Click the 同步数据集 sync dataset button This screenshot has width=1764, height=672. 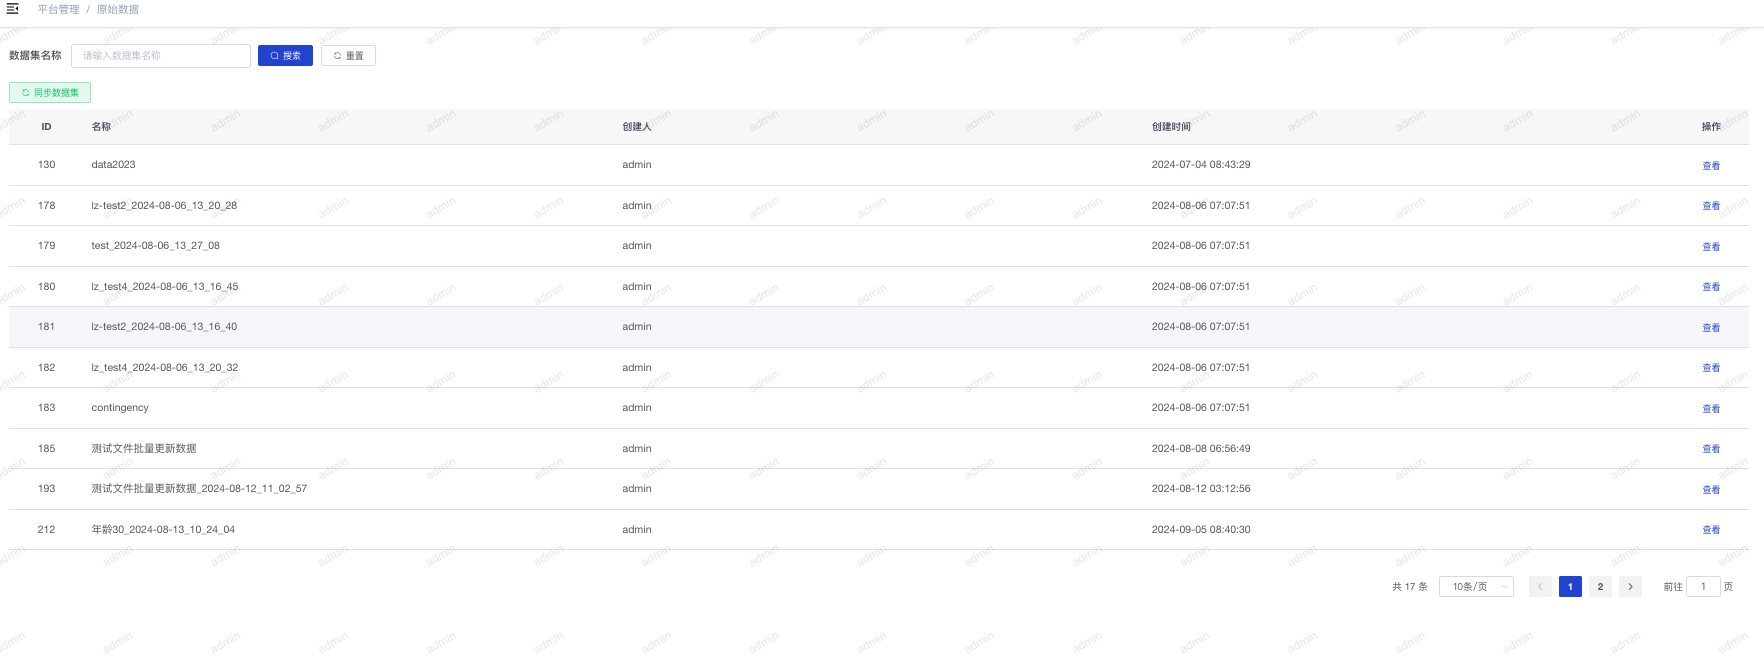(x=50, y=93)
